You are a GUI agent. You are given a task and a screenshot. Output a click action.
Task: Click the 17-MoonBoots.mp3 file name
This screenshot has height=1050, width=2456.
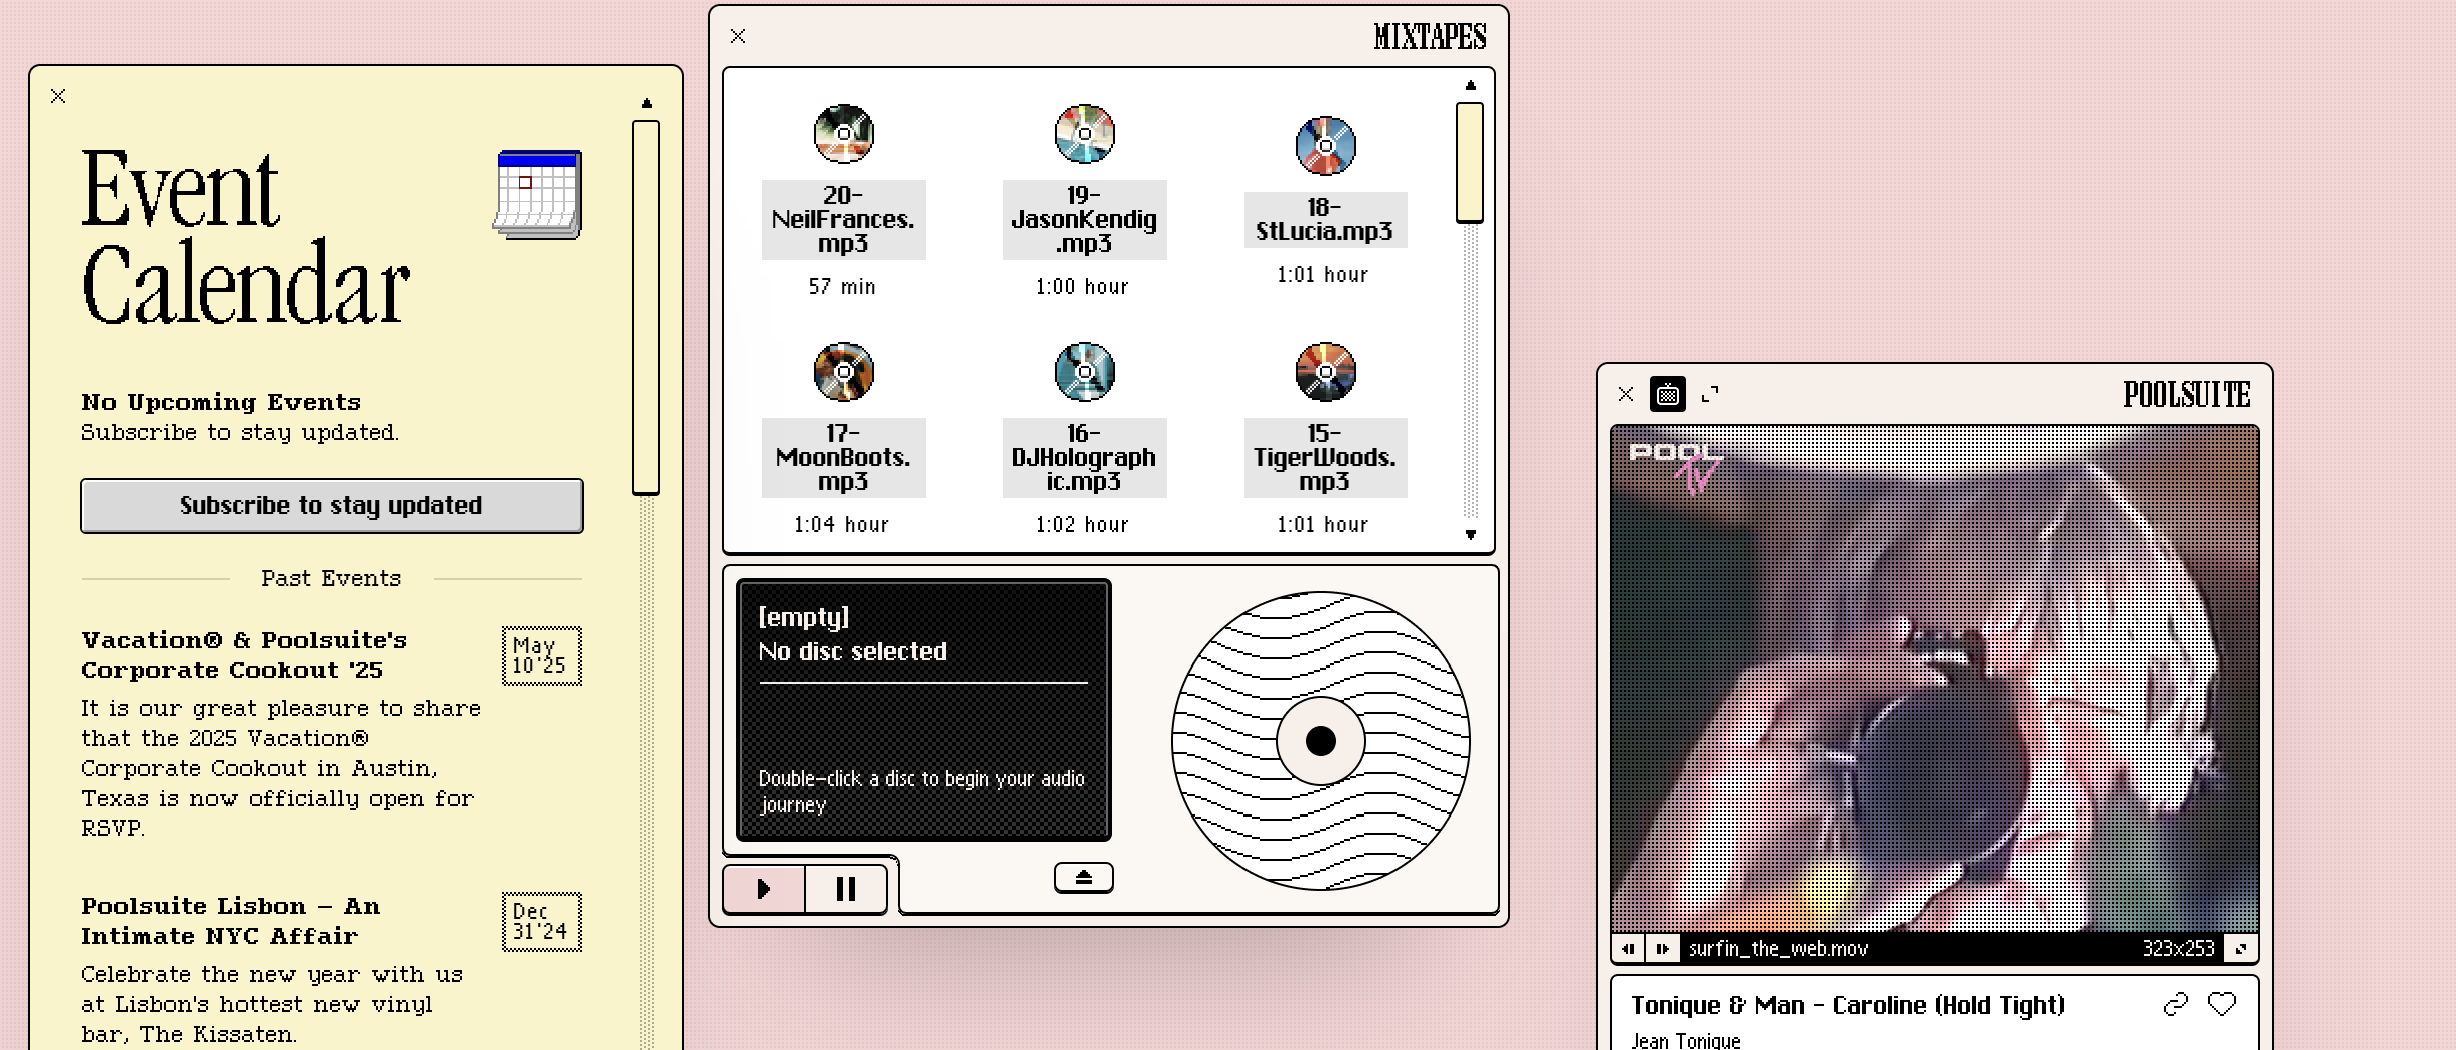[843, 458]
